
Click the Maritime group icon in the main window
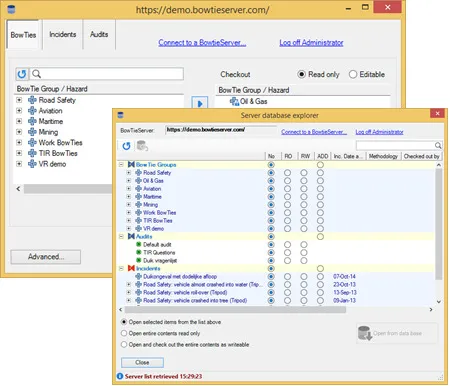[x=32, y=121]
